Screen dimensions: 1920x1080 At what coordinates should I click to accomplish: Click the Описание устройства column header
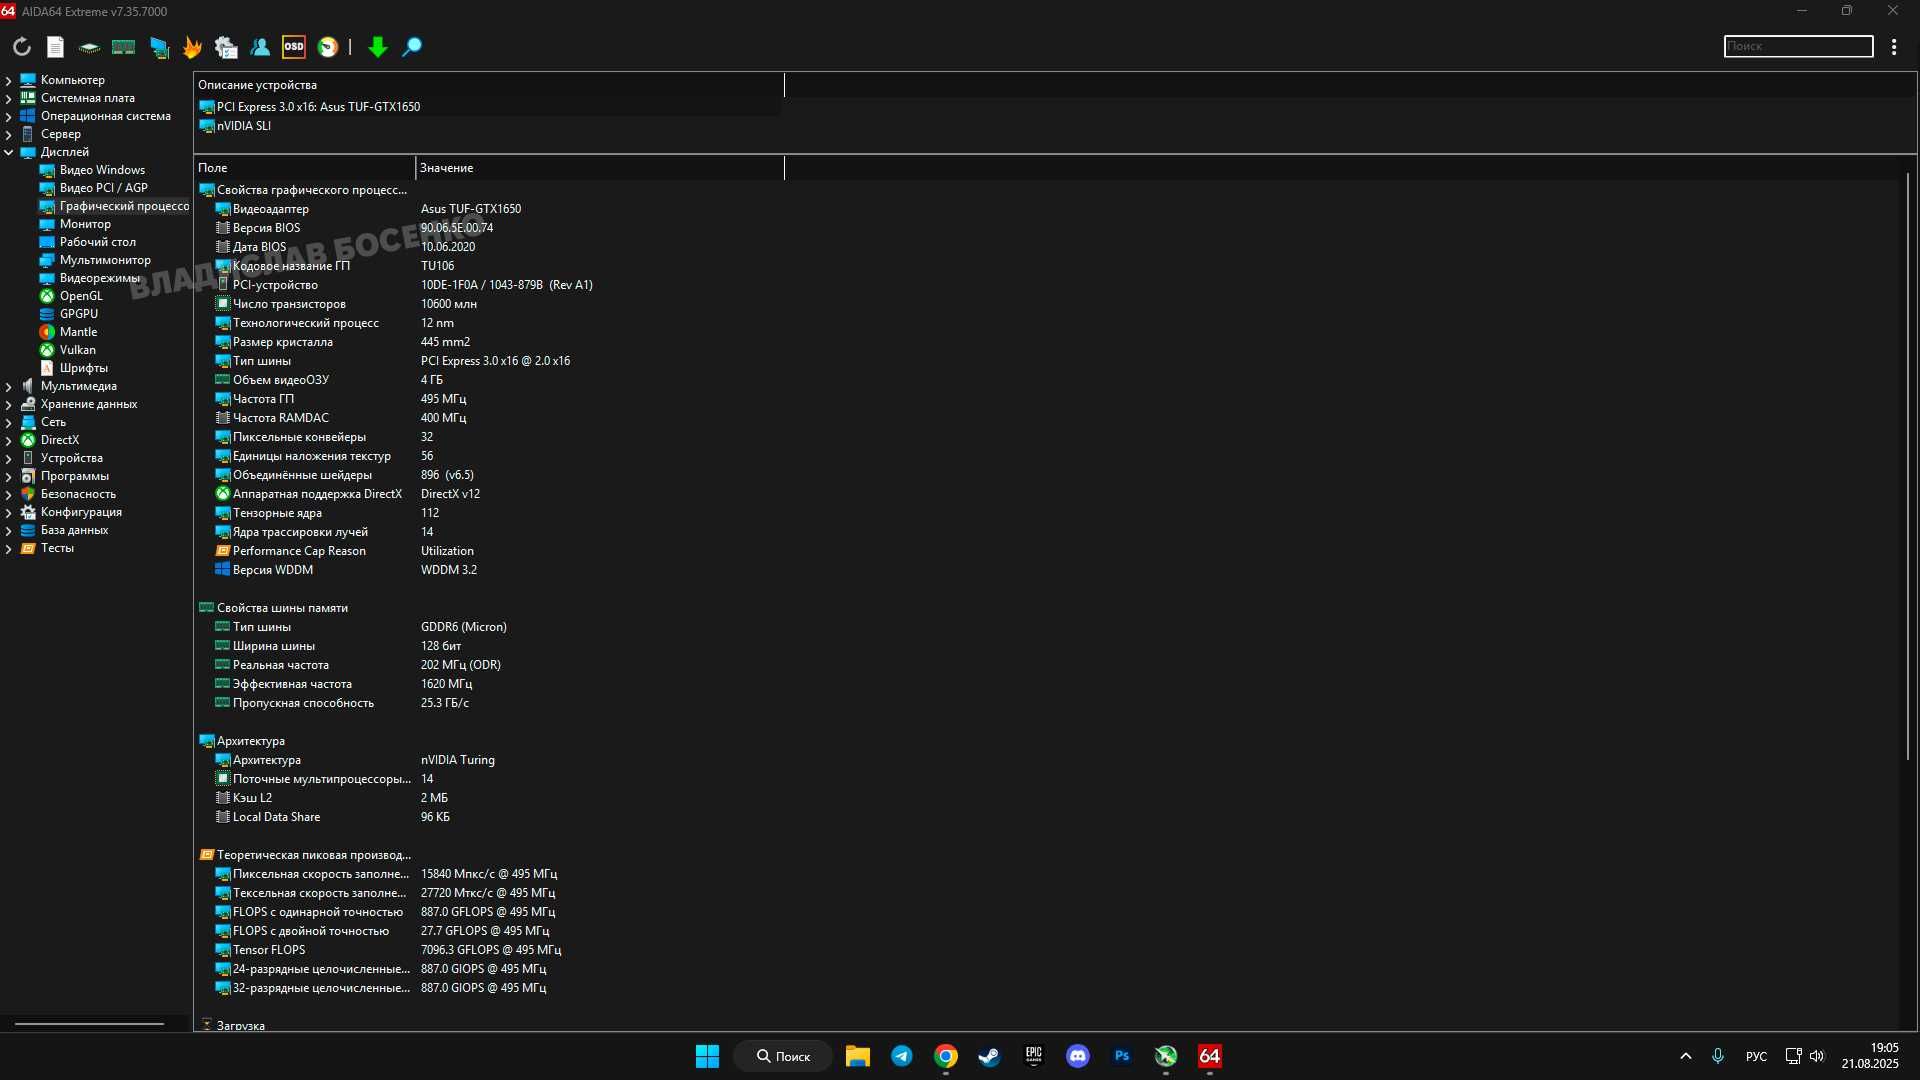(x=488, y=85)
